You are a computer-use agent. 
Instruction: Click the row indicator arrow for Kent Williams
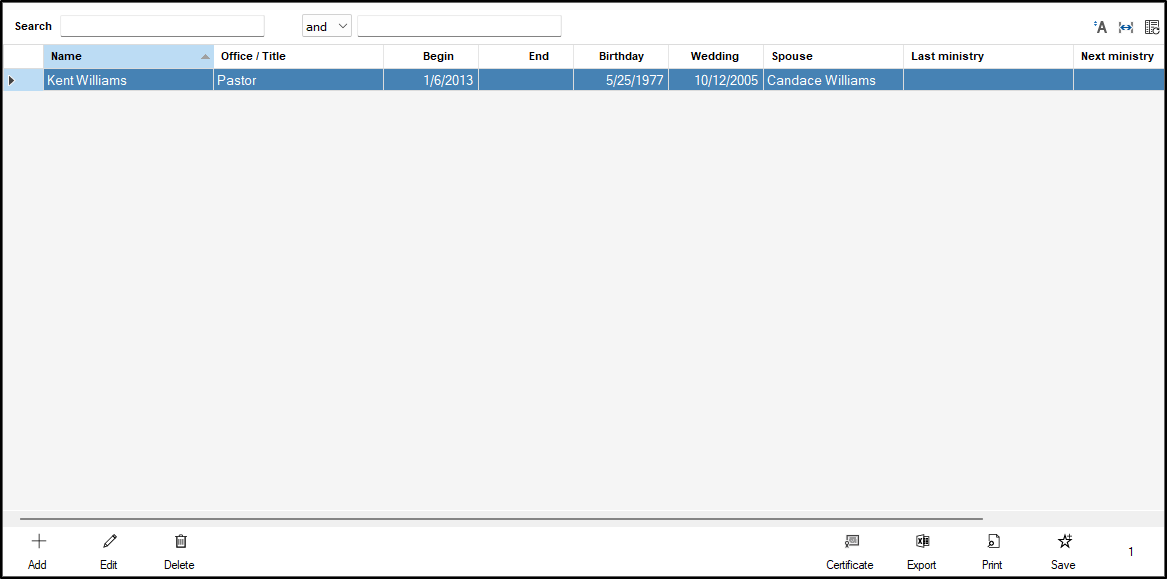12,80
